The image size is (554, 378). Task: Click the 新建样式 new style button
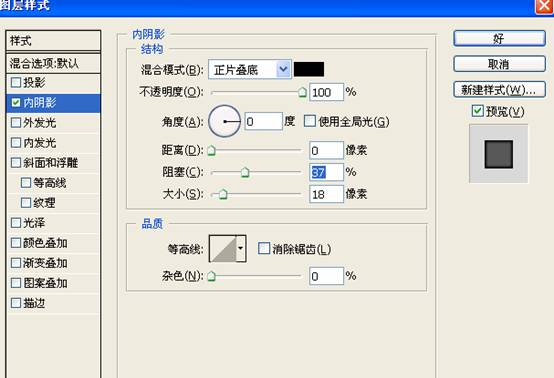tap(499, 90)
